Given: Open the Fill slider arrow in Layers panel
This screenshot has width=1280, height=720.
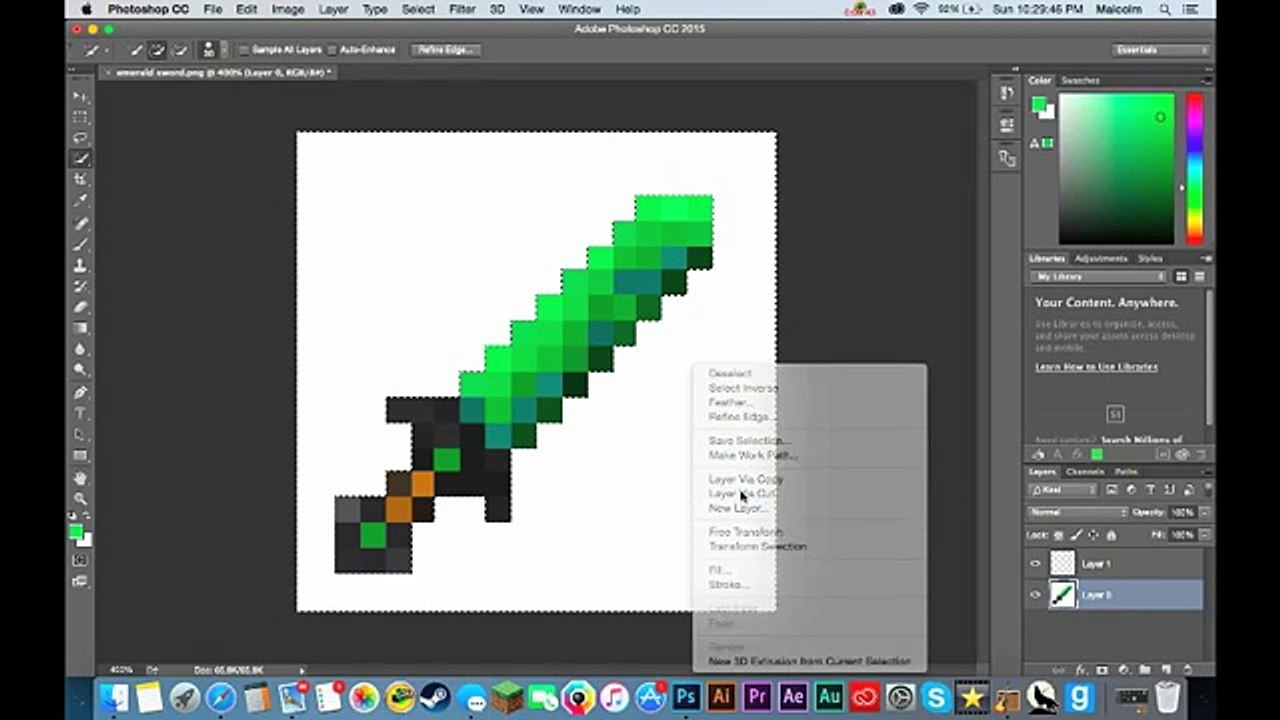Looking at the screenshot, I should 1203,536.
